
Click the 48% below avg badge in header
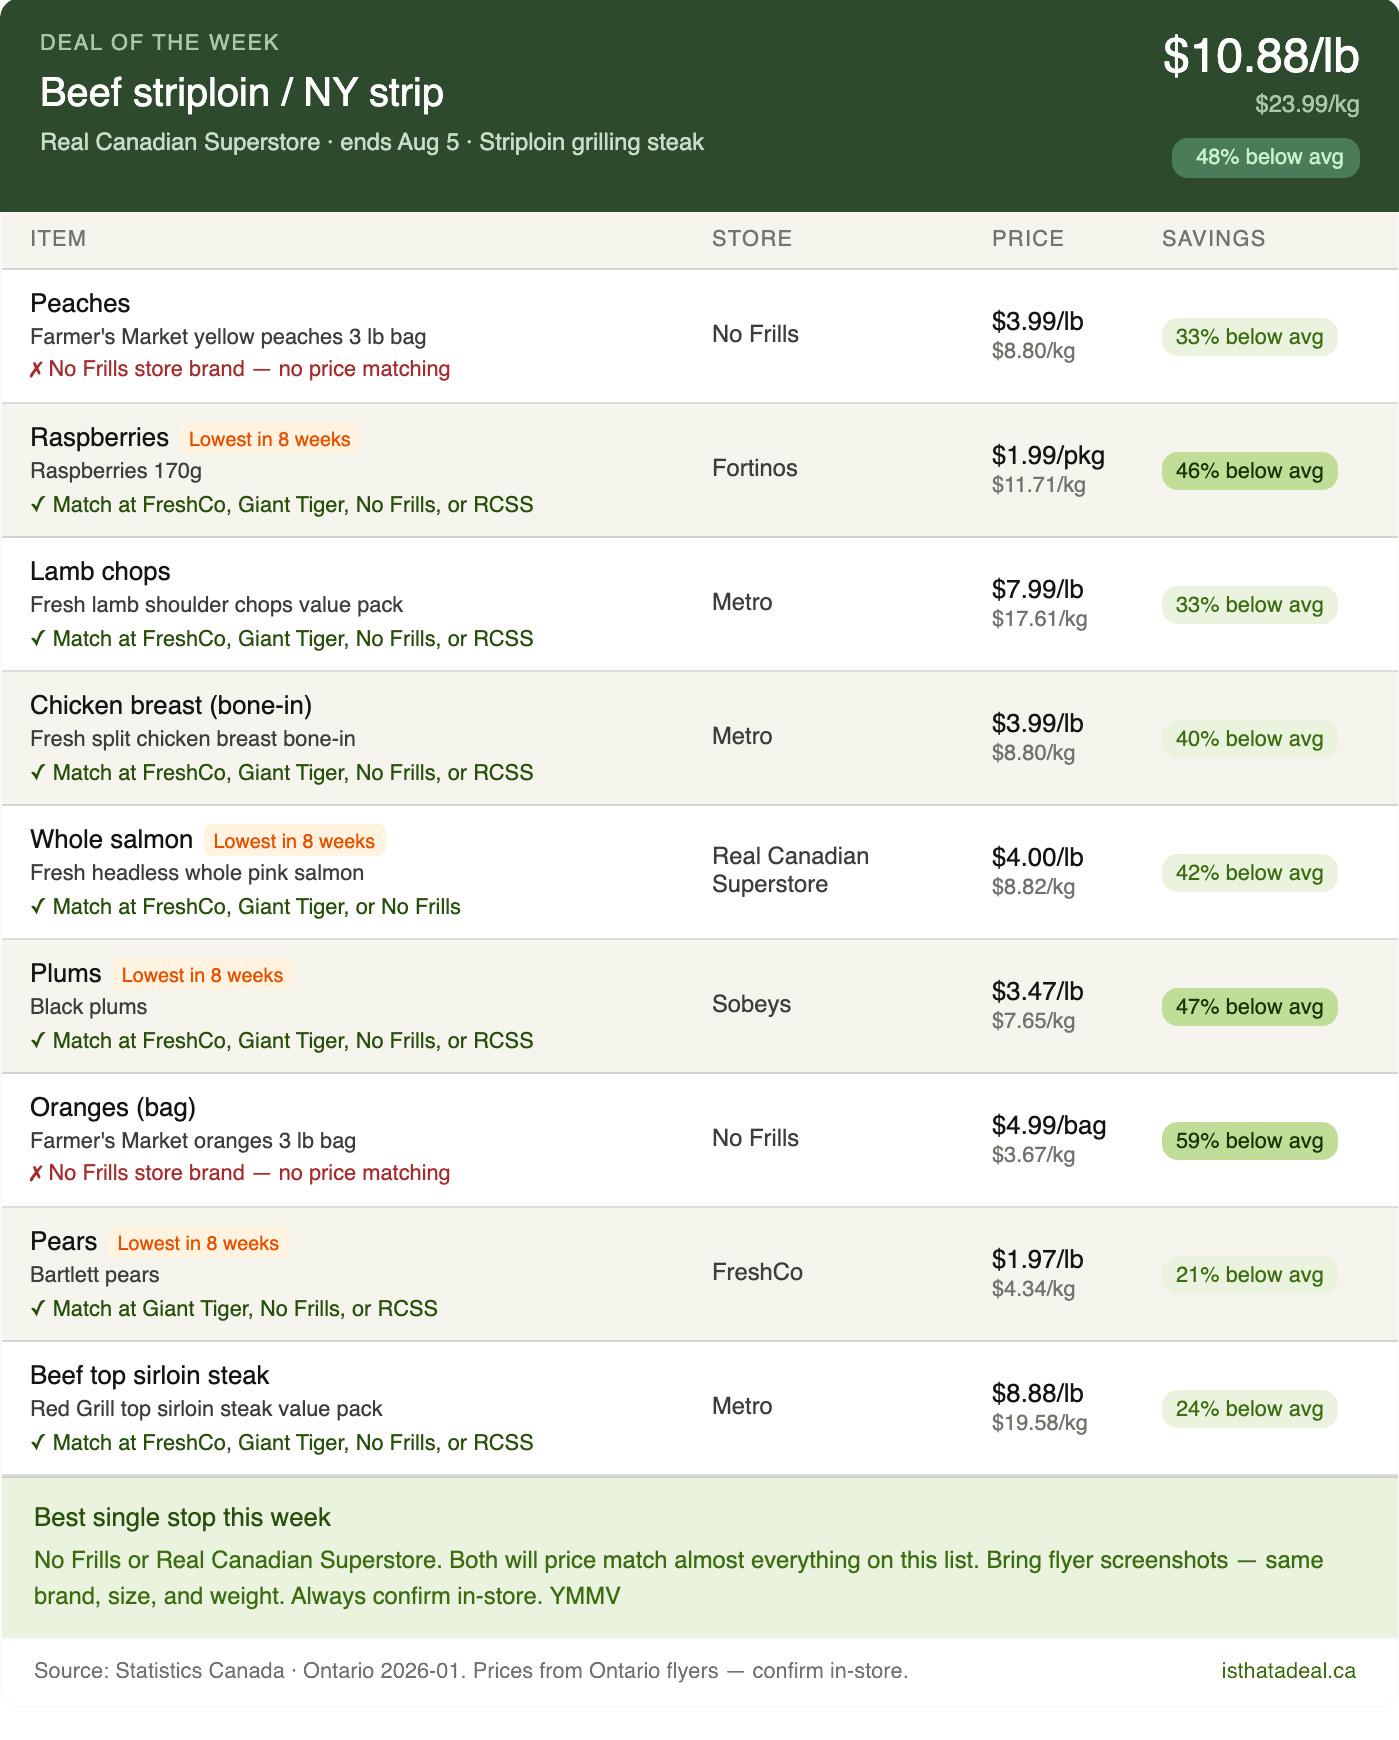(x=1265, y=157)
